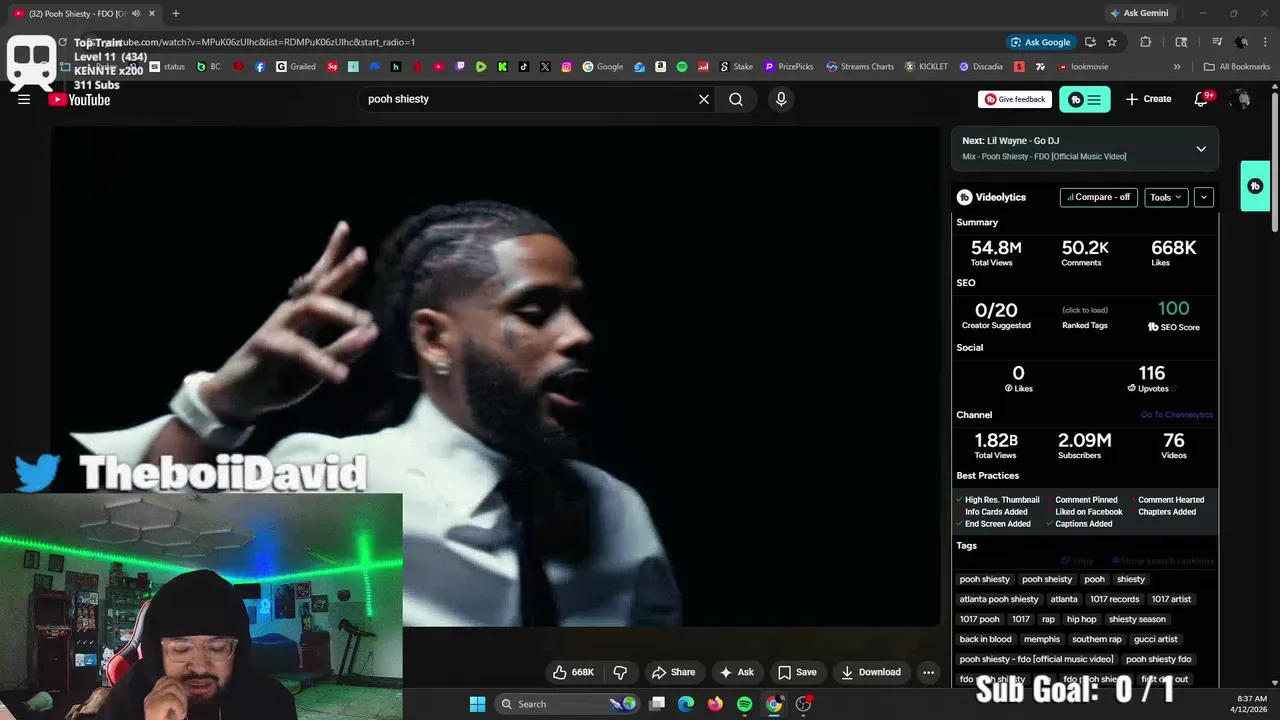Screen dimensions: 1280x720
Task: Open KICKLET bookmark
Action: 926,67
